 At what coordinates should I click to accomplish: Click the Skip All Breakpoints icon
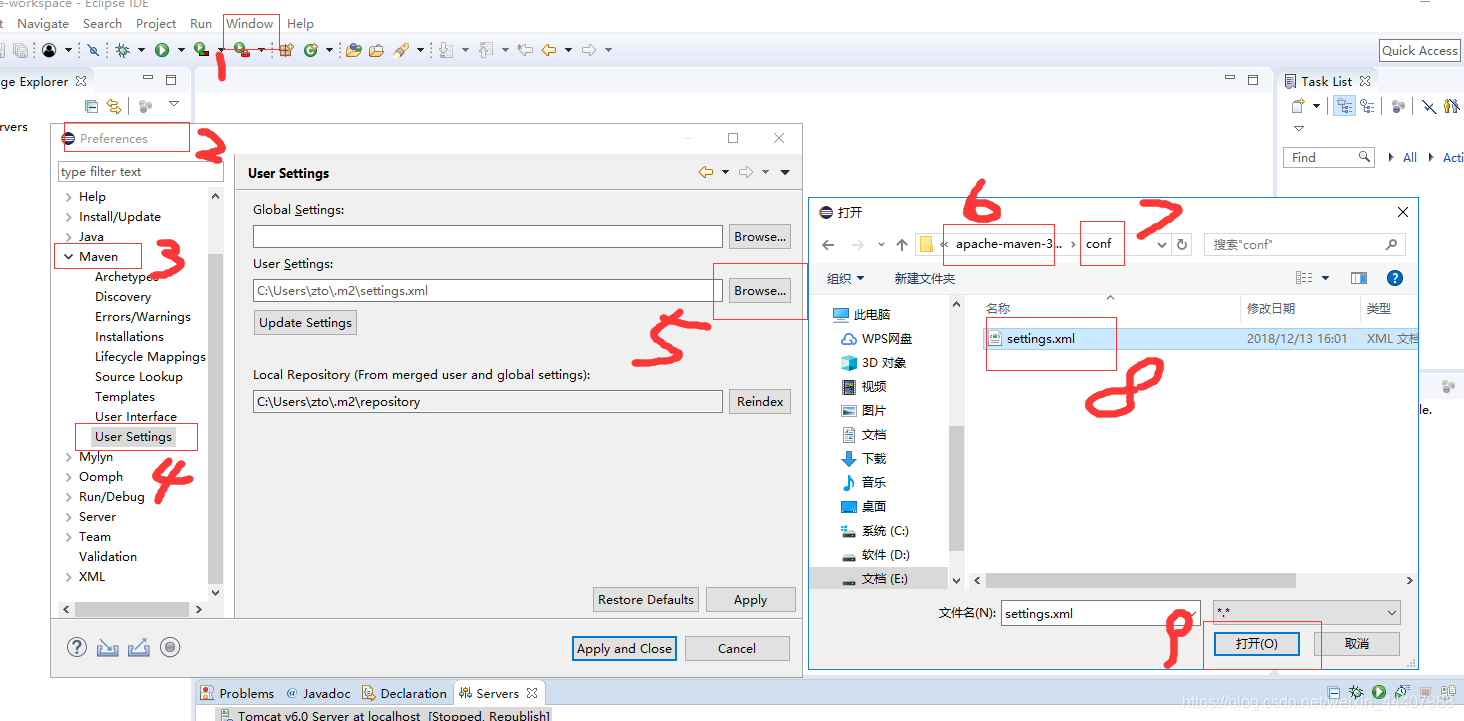point(93,50)
